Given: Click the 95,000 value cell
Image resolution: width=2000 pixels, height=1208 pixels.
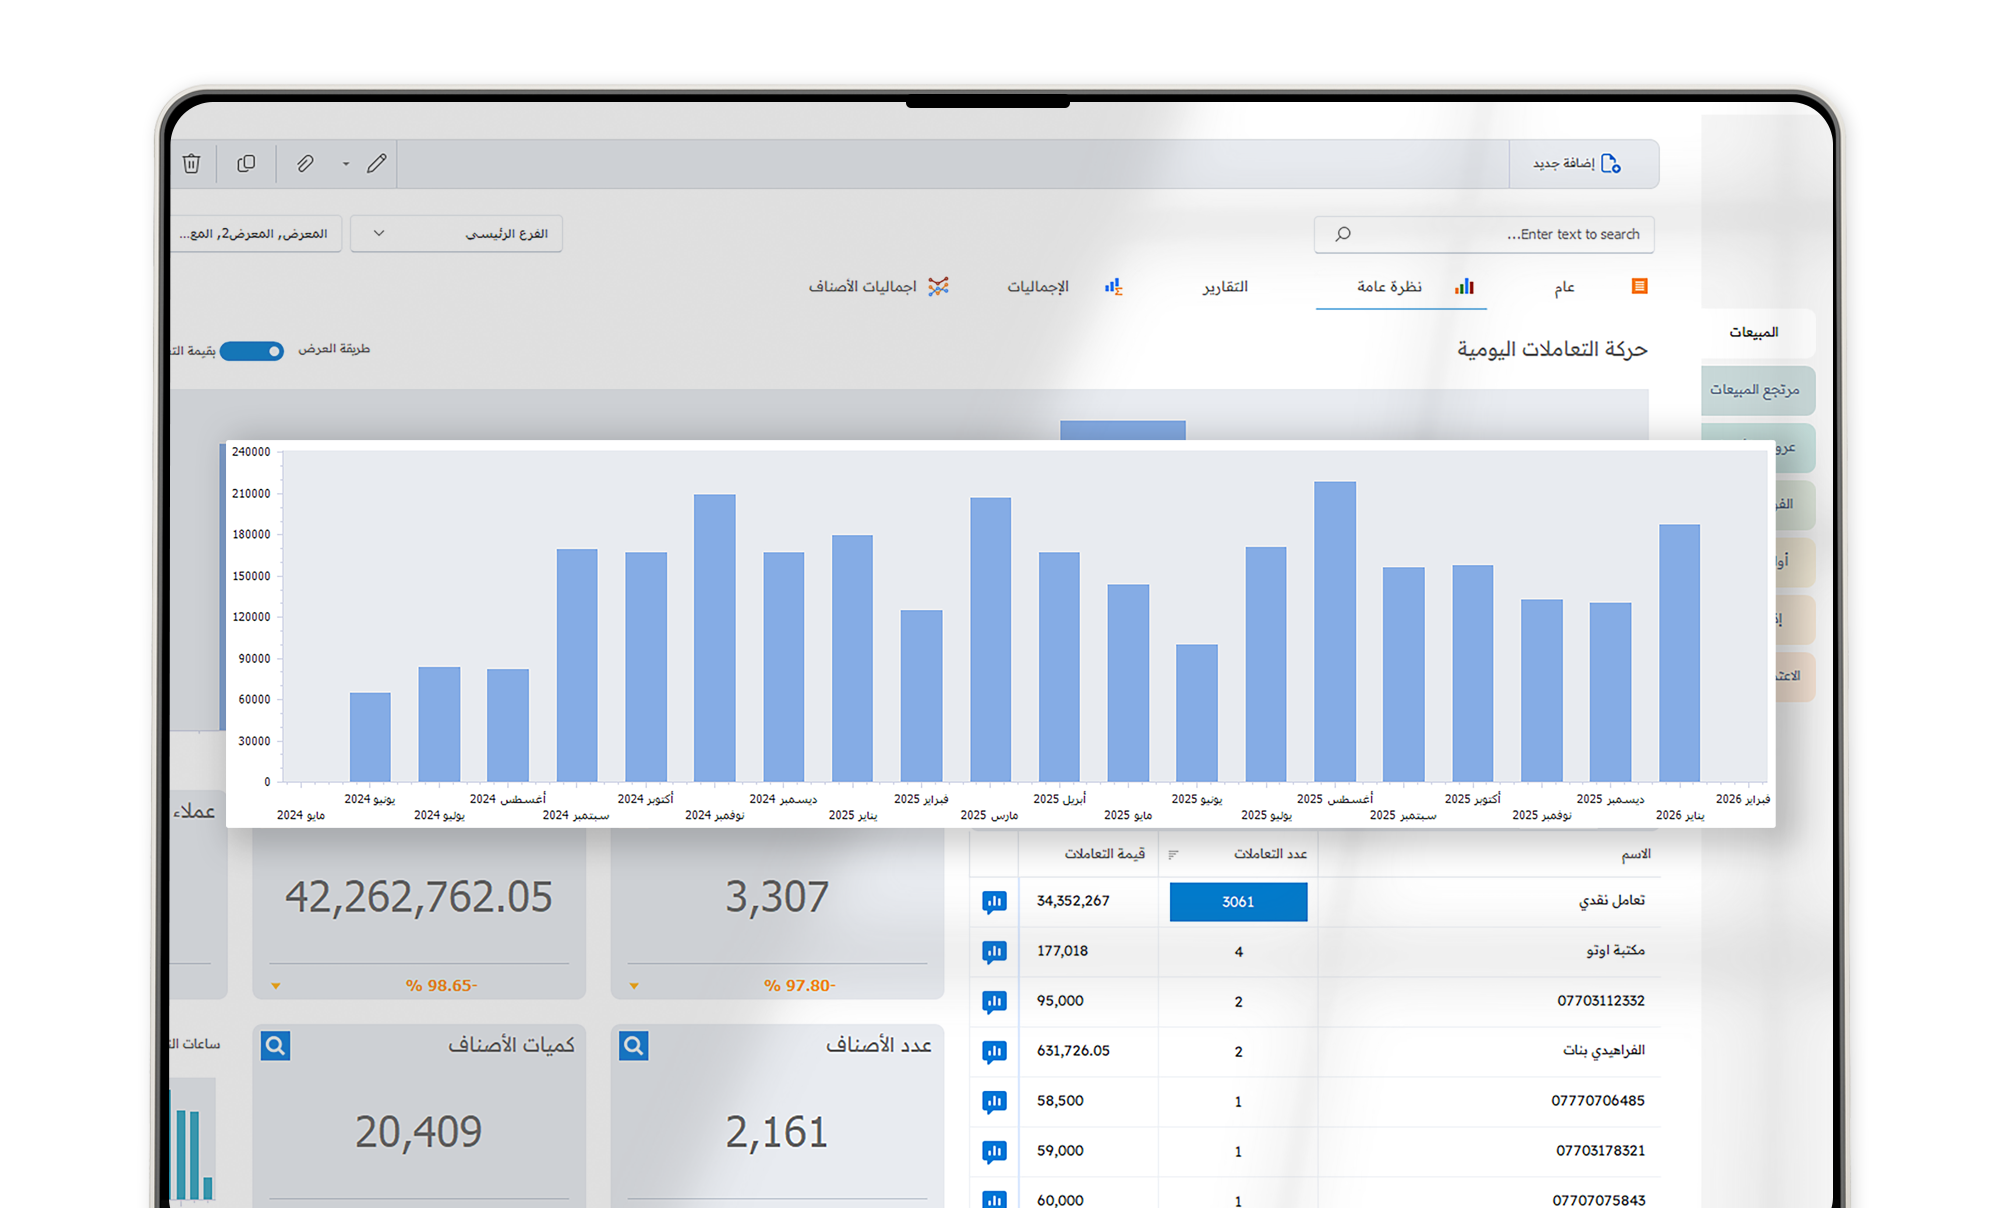Looking at the screenshot, I should click(1060, 1001).
